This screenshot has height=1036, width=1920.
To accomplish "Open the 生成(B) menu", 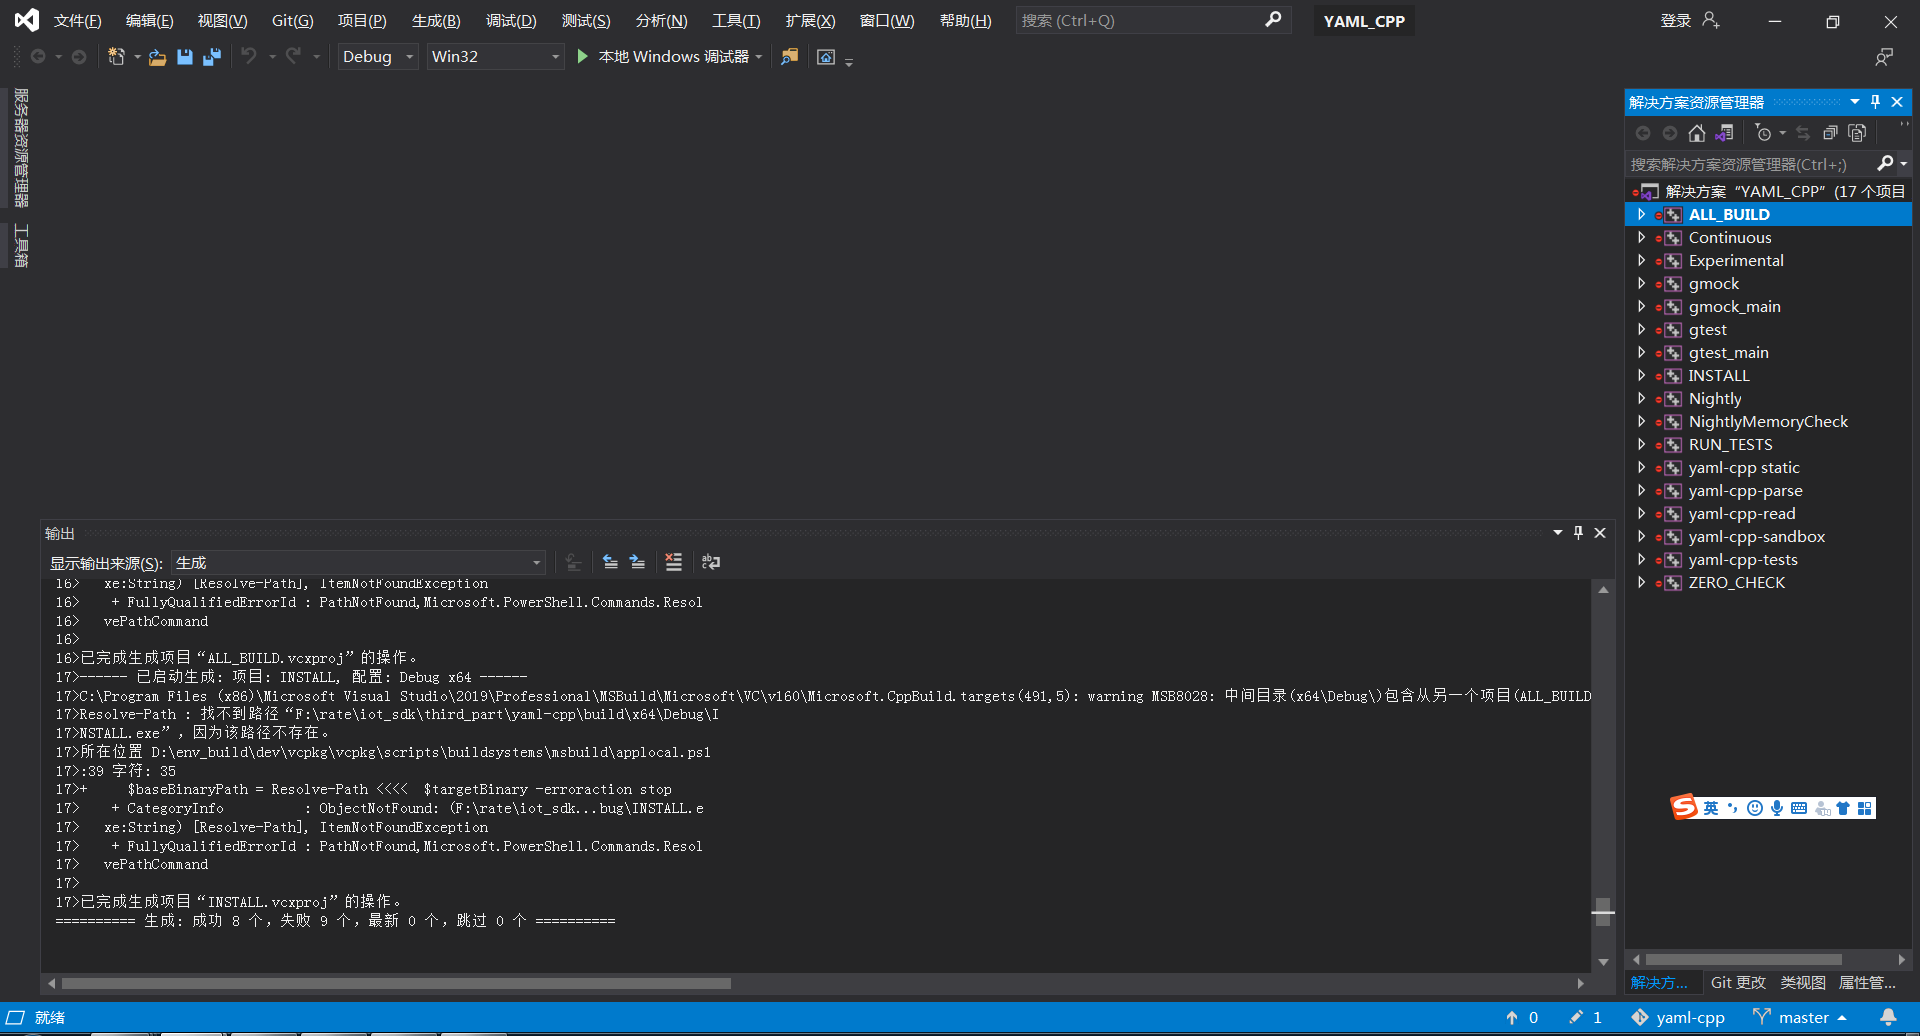I will [435, 20].
